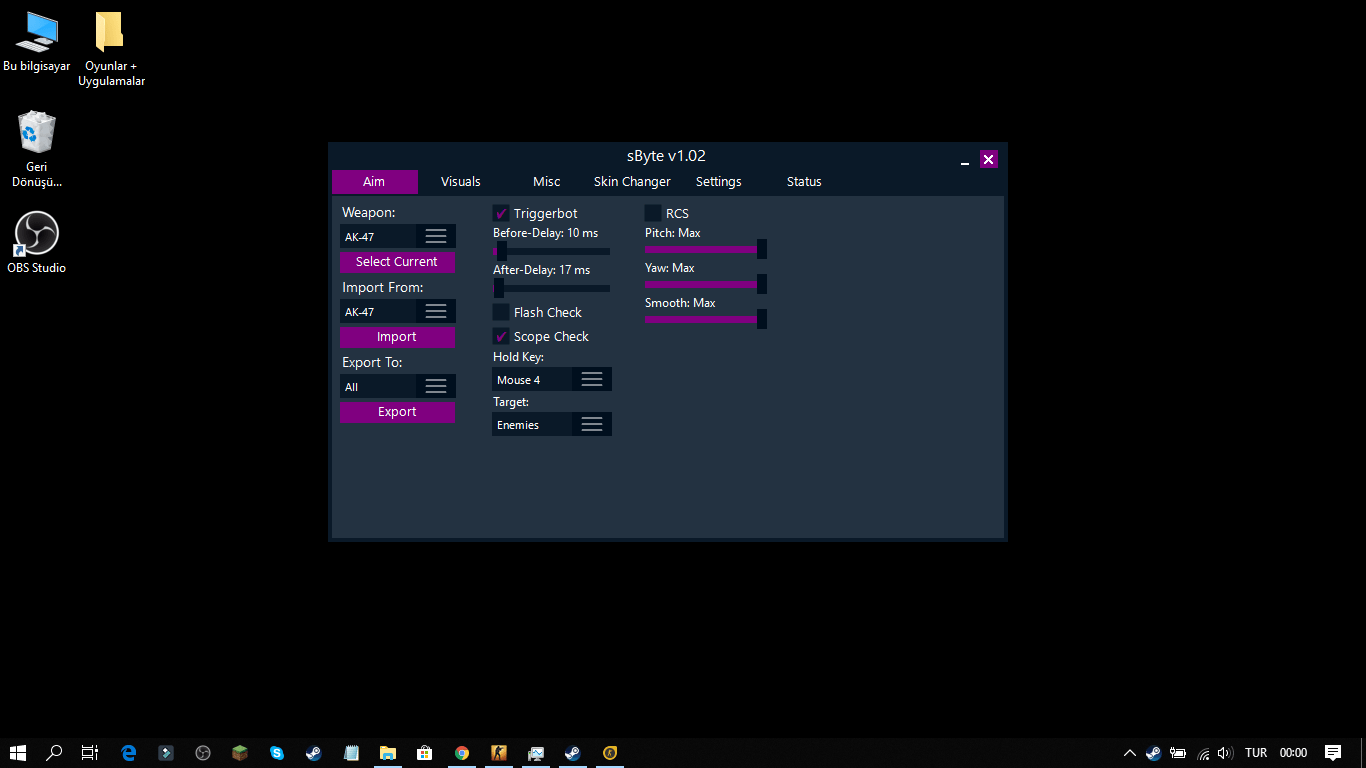
Task: Open File Explorer from the taskbar
Action: 388,753
